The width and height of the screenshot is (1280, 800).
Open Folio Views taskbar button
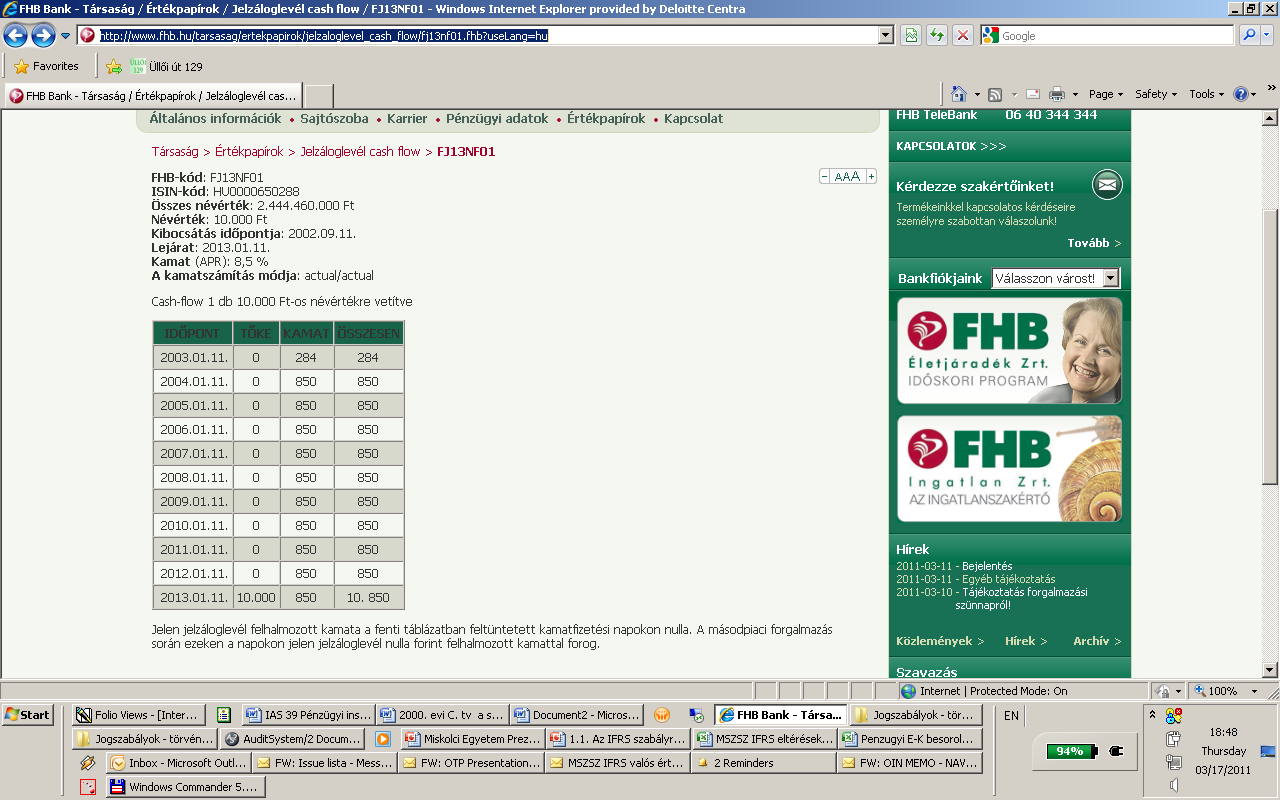[x=140, y=715]
